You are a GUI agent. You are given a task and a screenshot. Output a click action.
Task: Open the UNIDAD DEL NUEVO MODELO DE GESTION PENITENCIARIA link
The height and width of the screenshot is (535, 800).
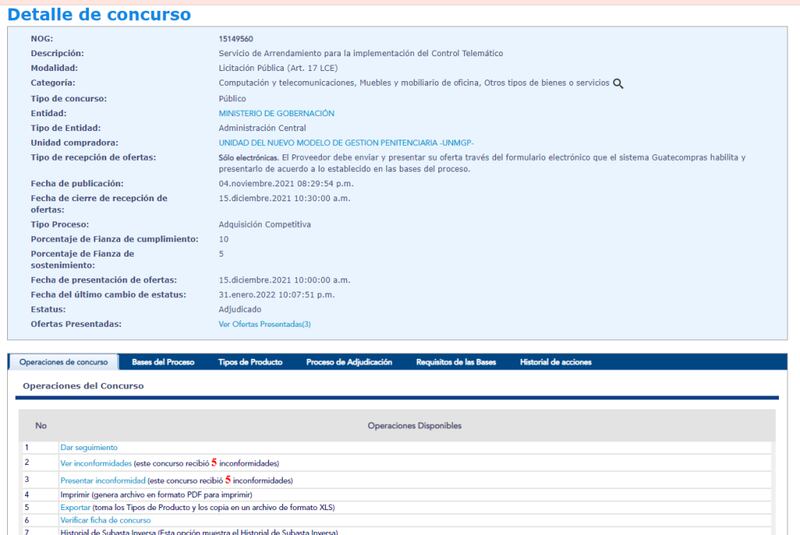tap(345, 143)
